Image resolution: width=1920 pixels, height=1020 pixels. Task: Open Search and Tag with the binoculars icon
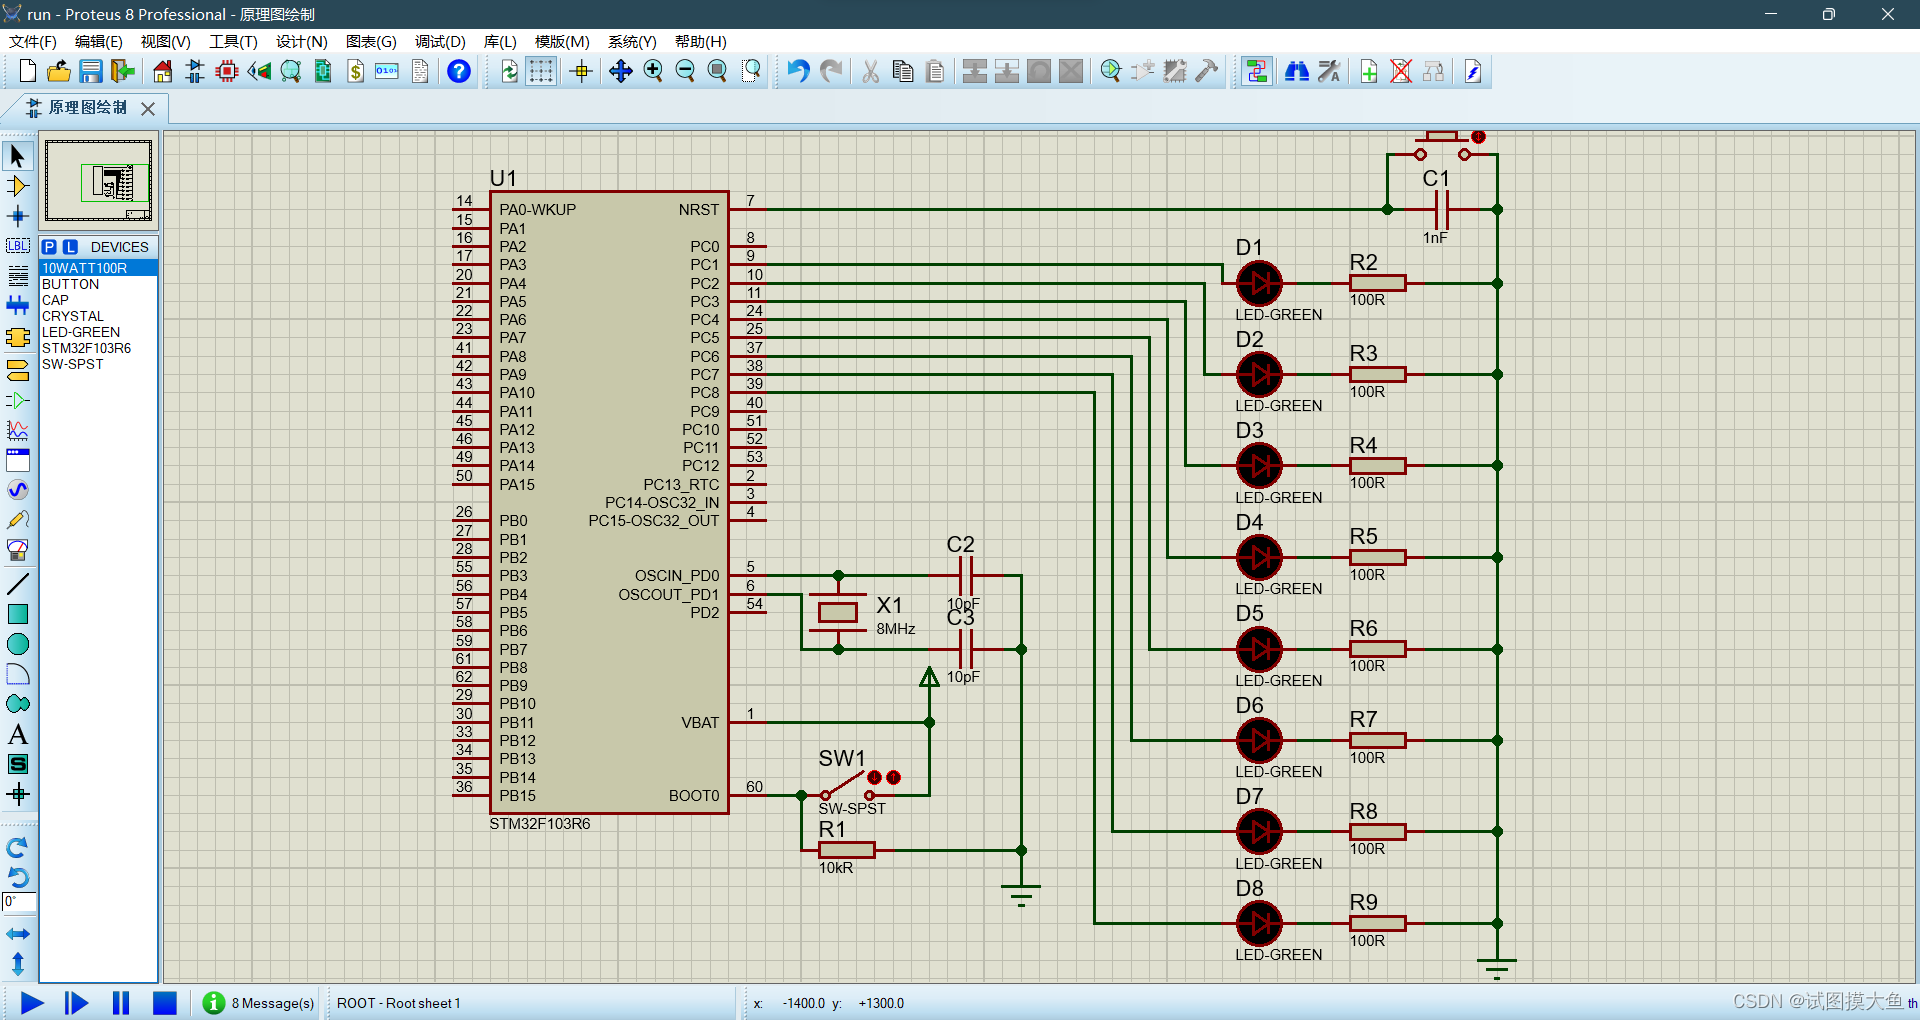click(x=1297, y=71)
